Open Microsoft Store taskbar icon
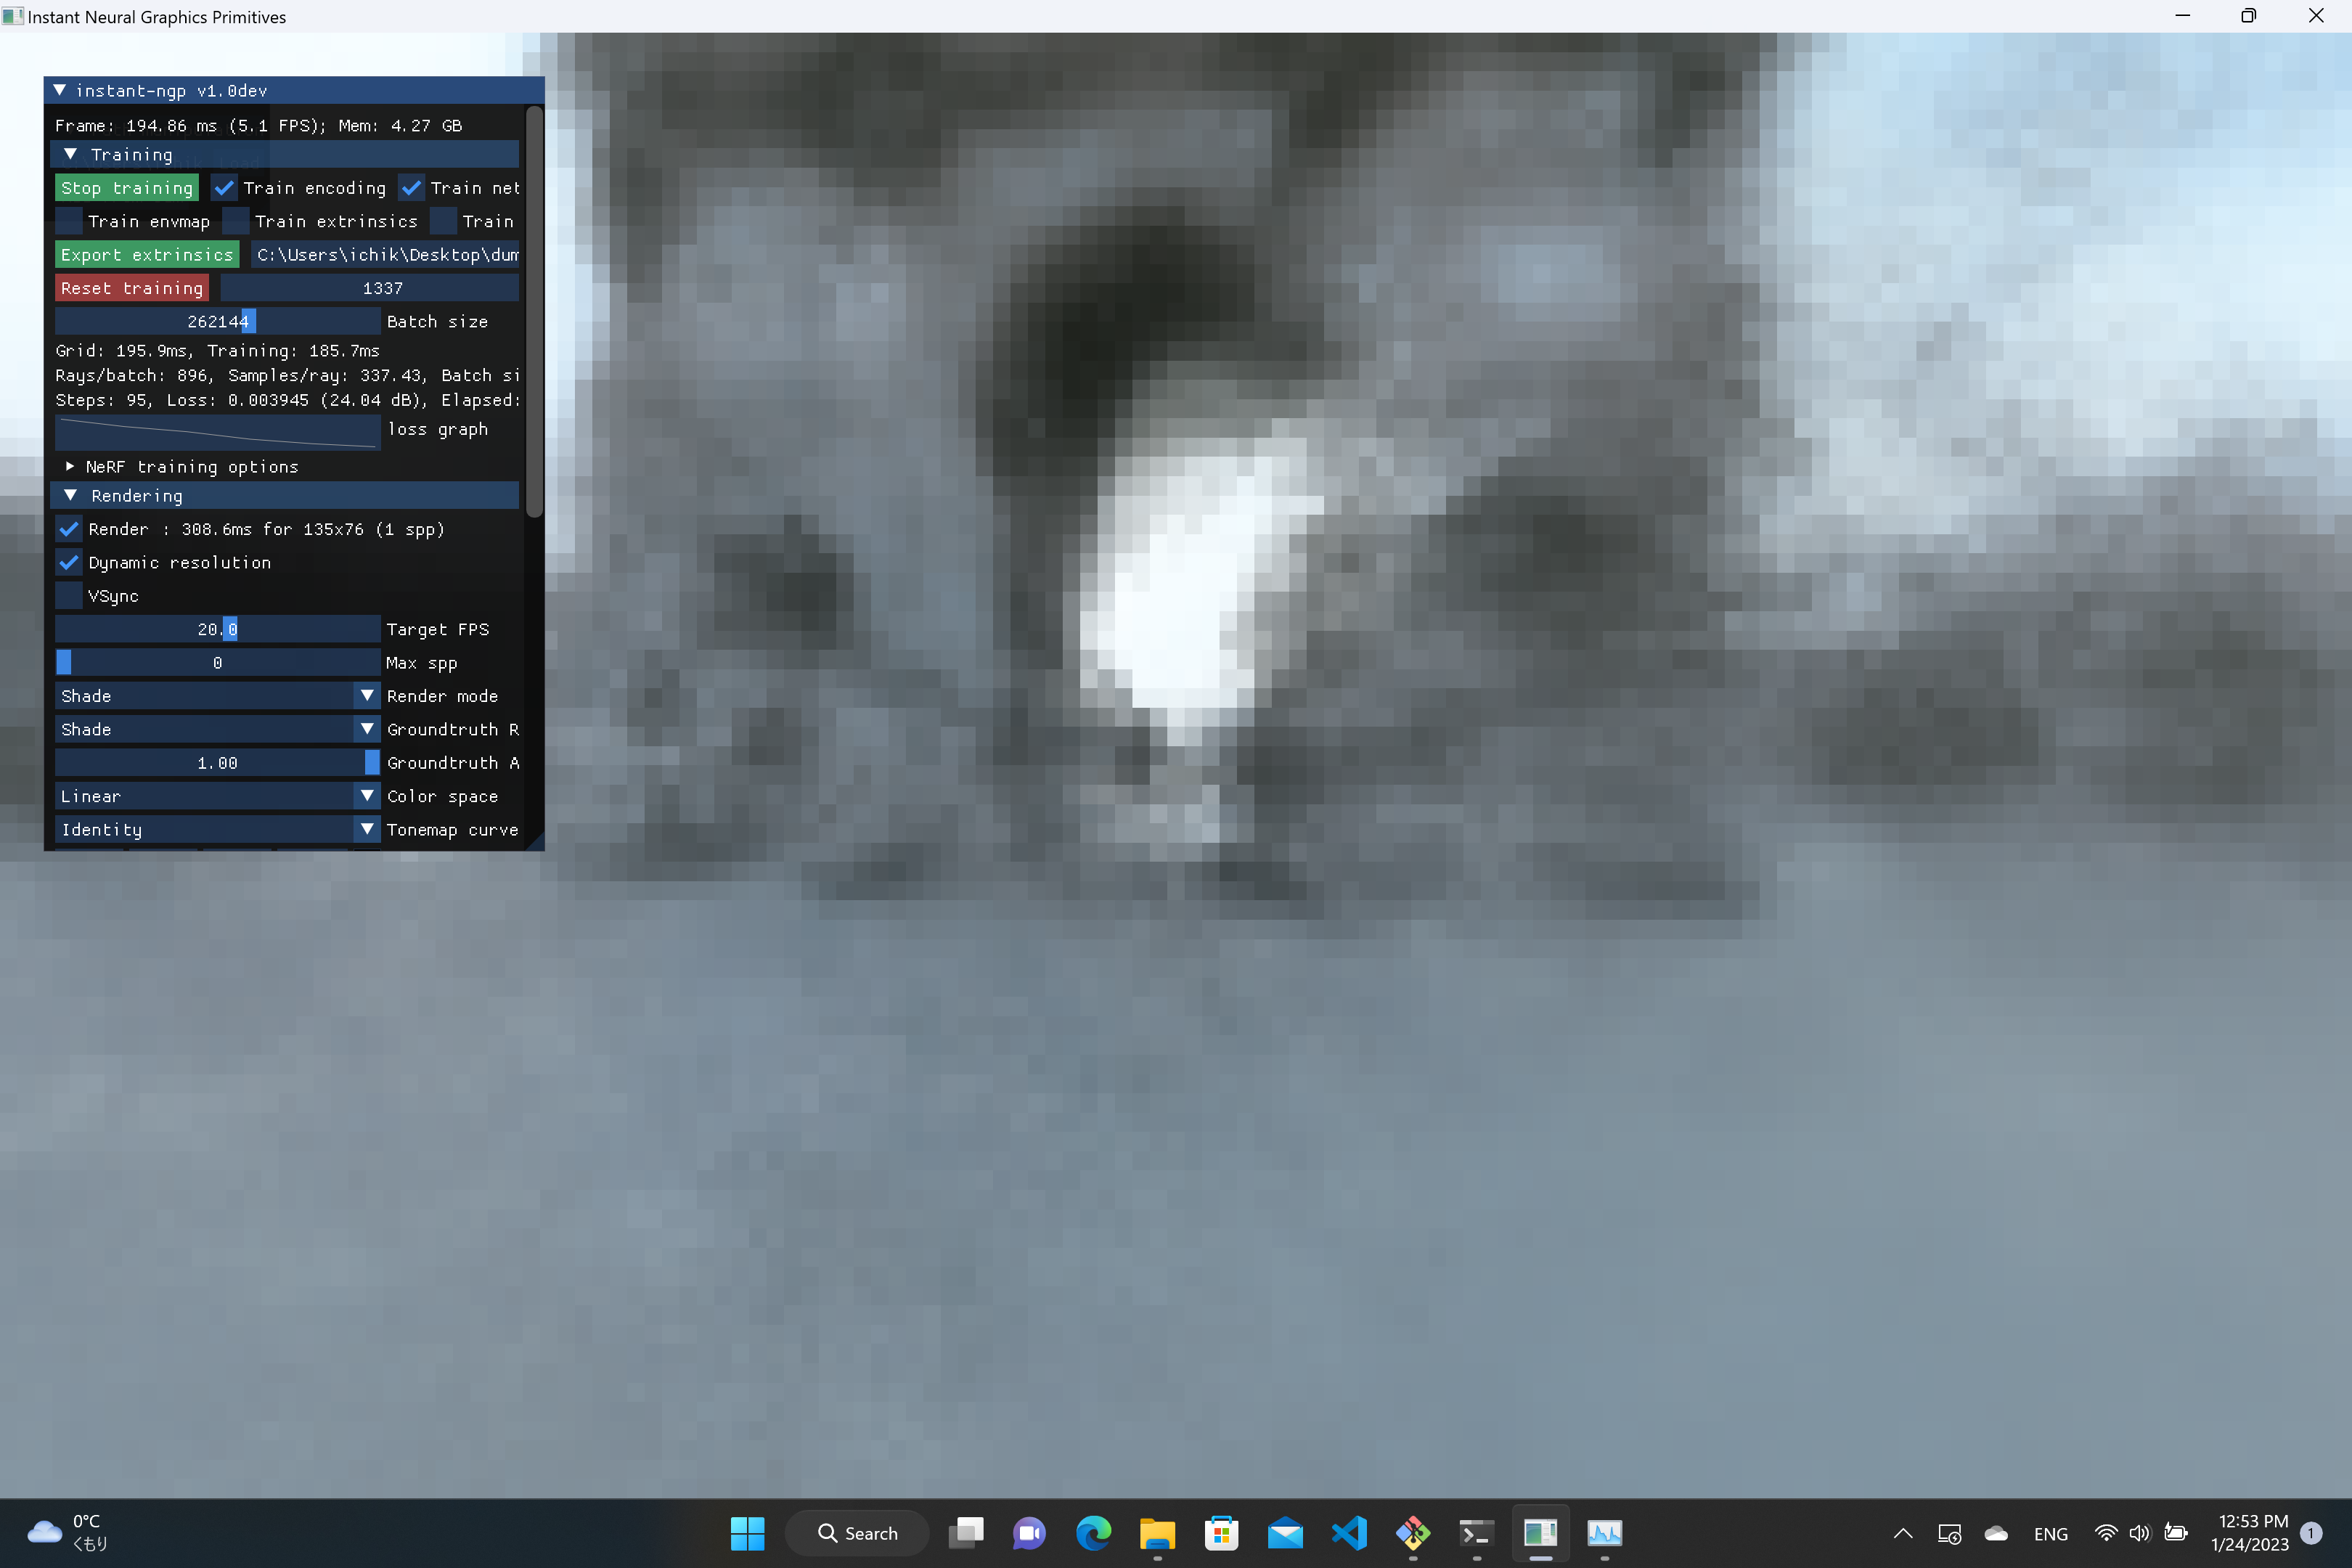 (1221, 1532)
